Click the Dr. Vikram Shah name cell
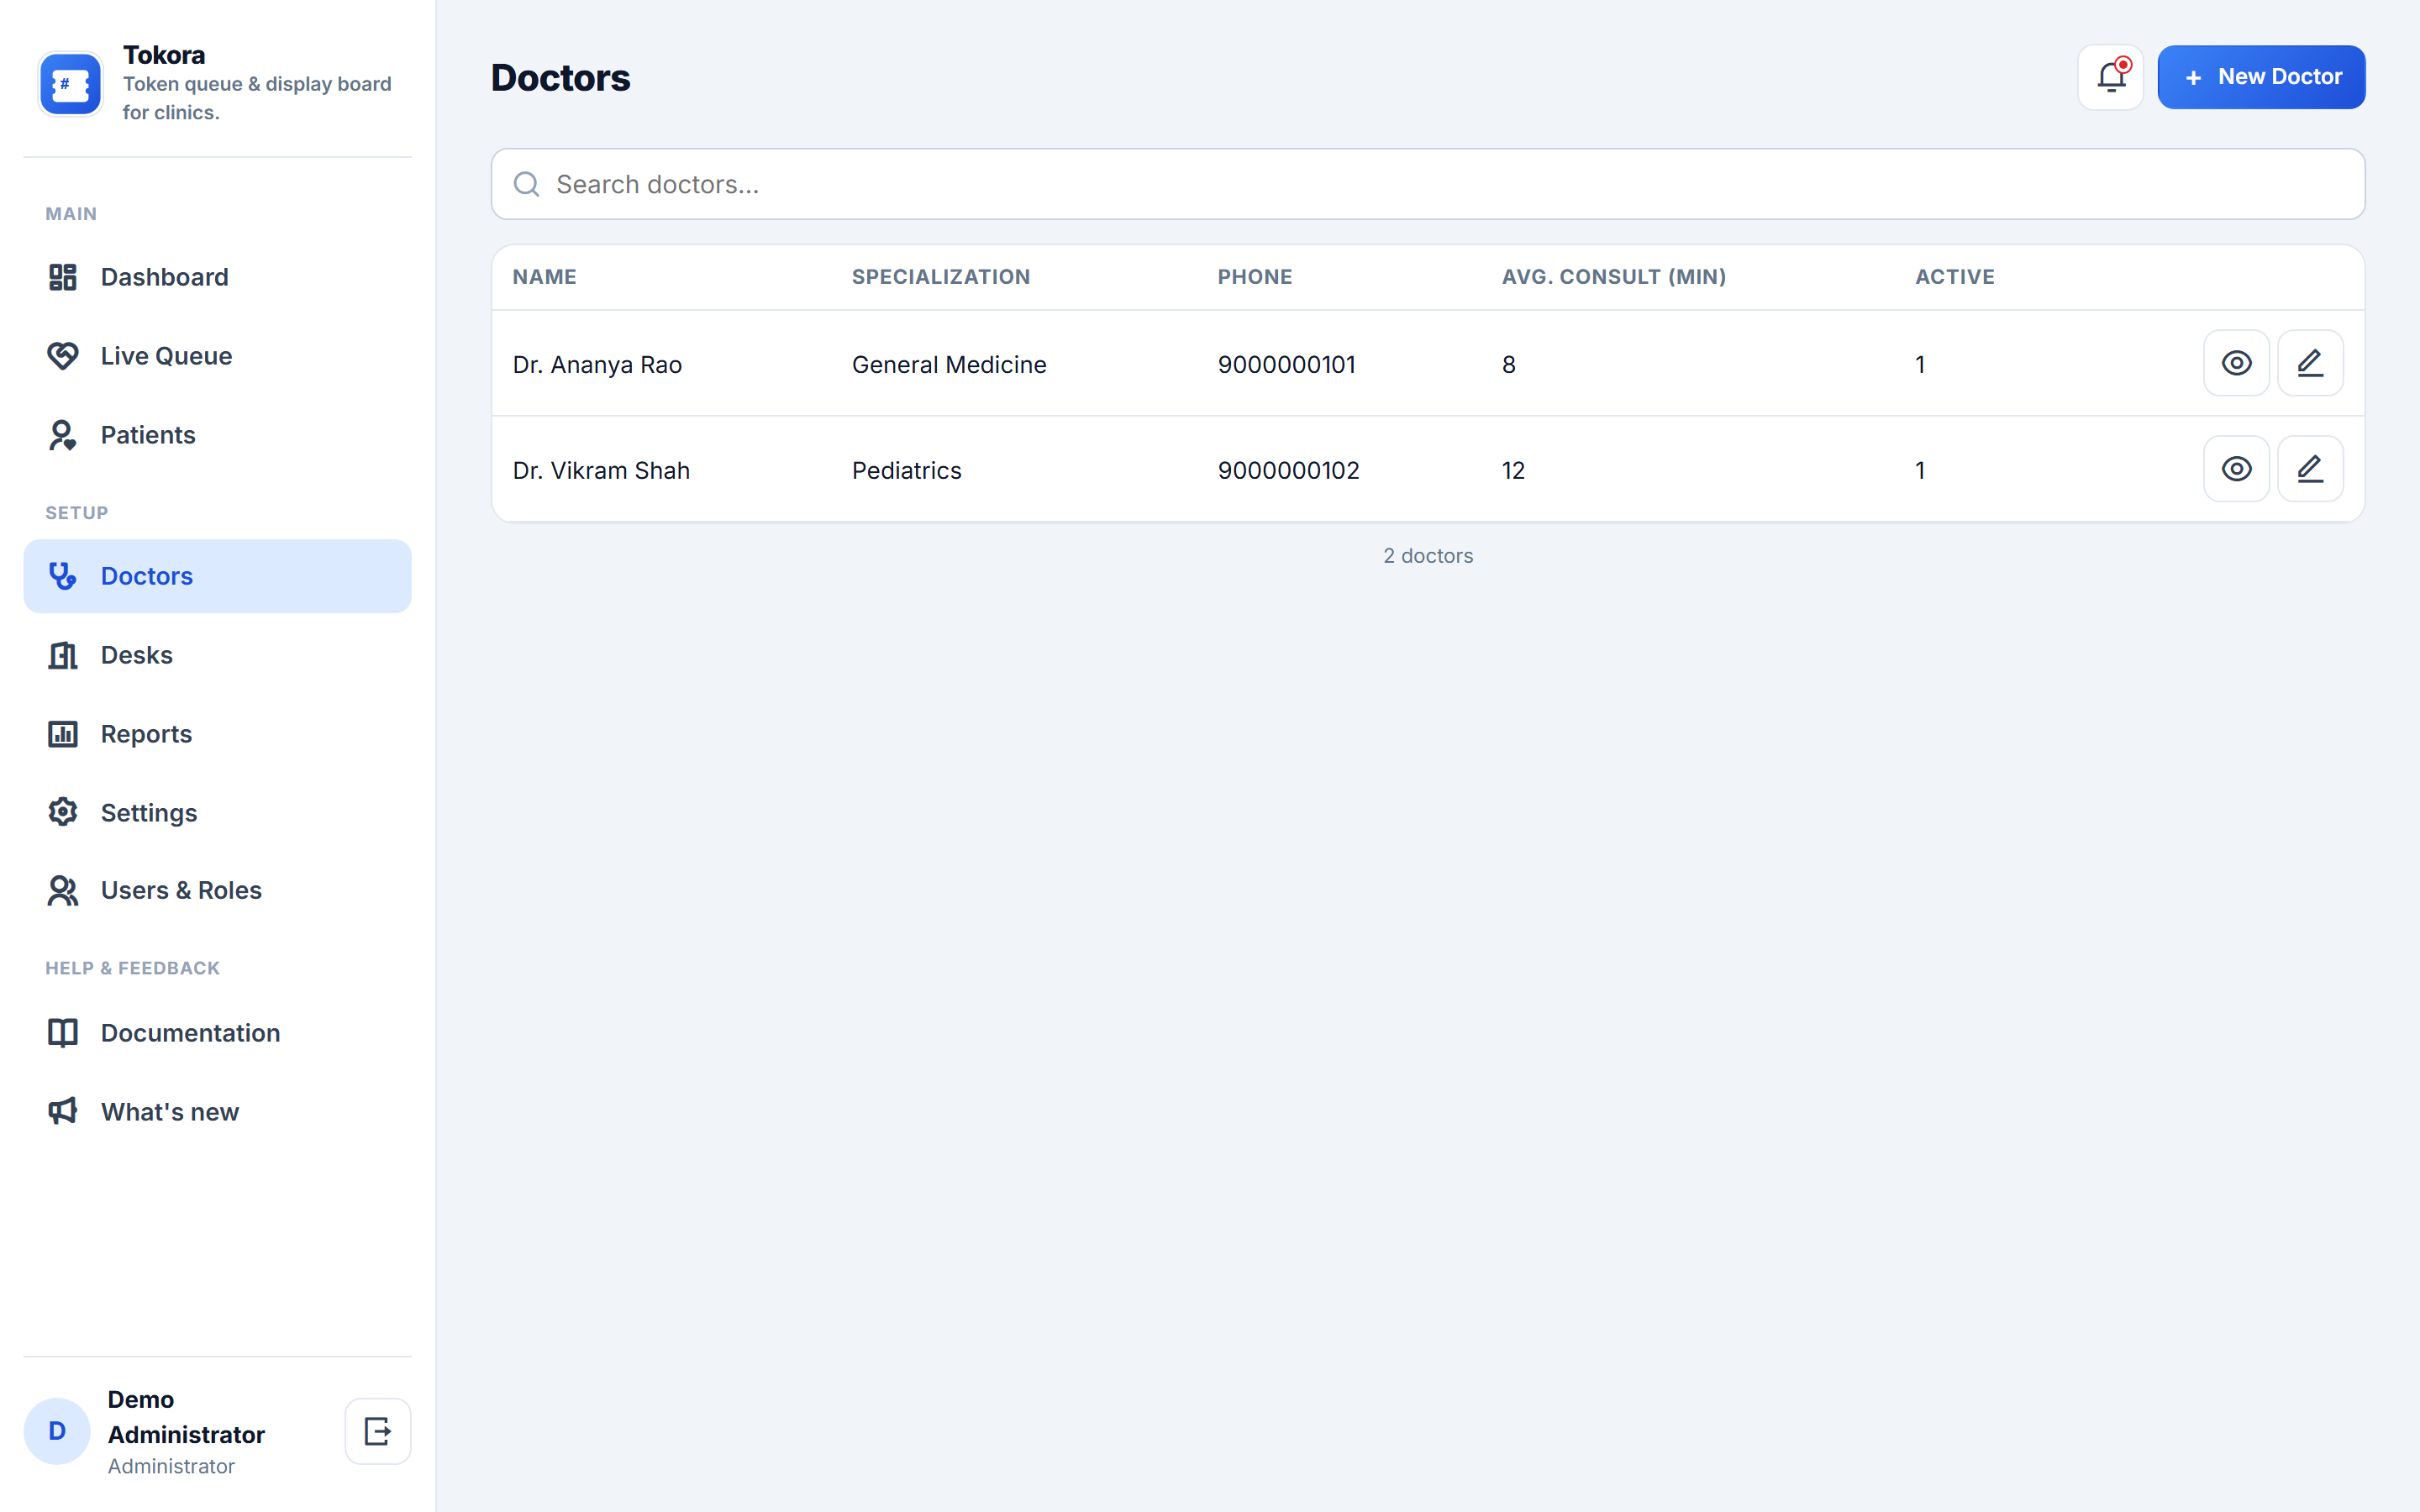 click(x=601, y=470)
